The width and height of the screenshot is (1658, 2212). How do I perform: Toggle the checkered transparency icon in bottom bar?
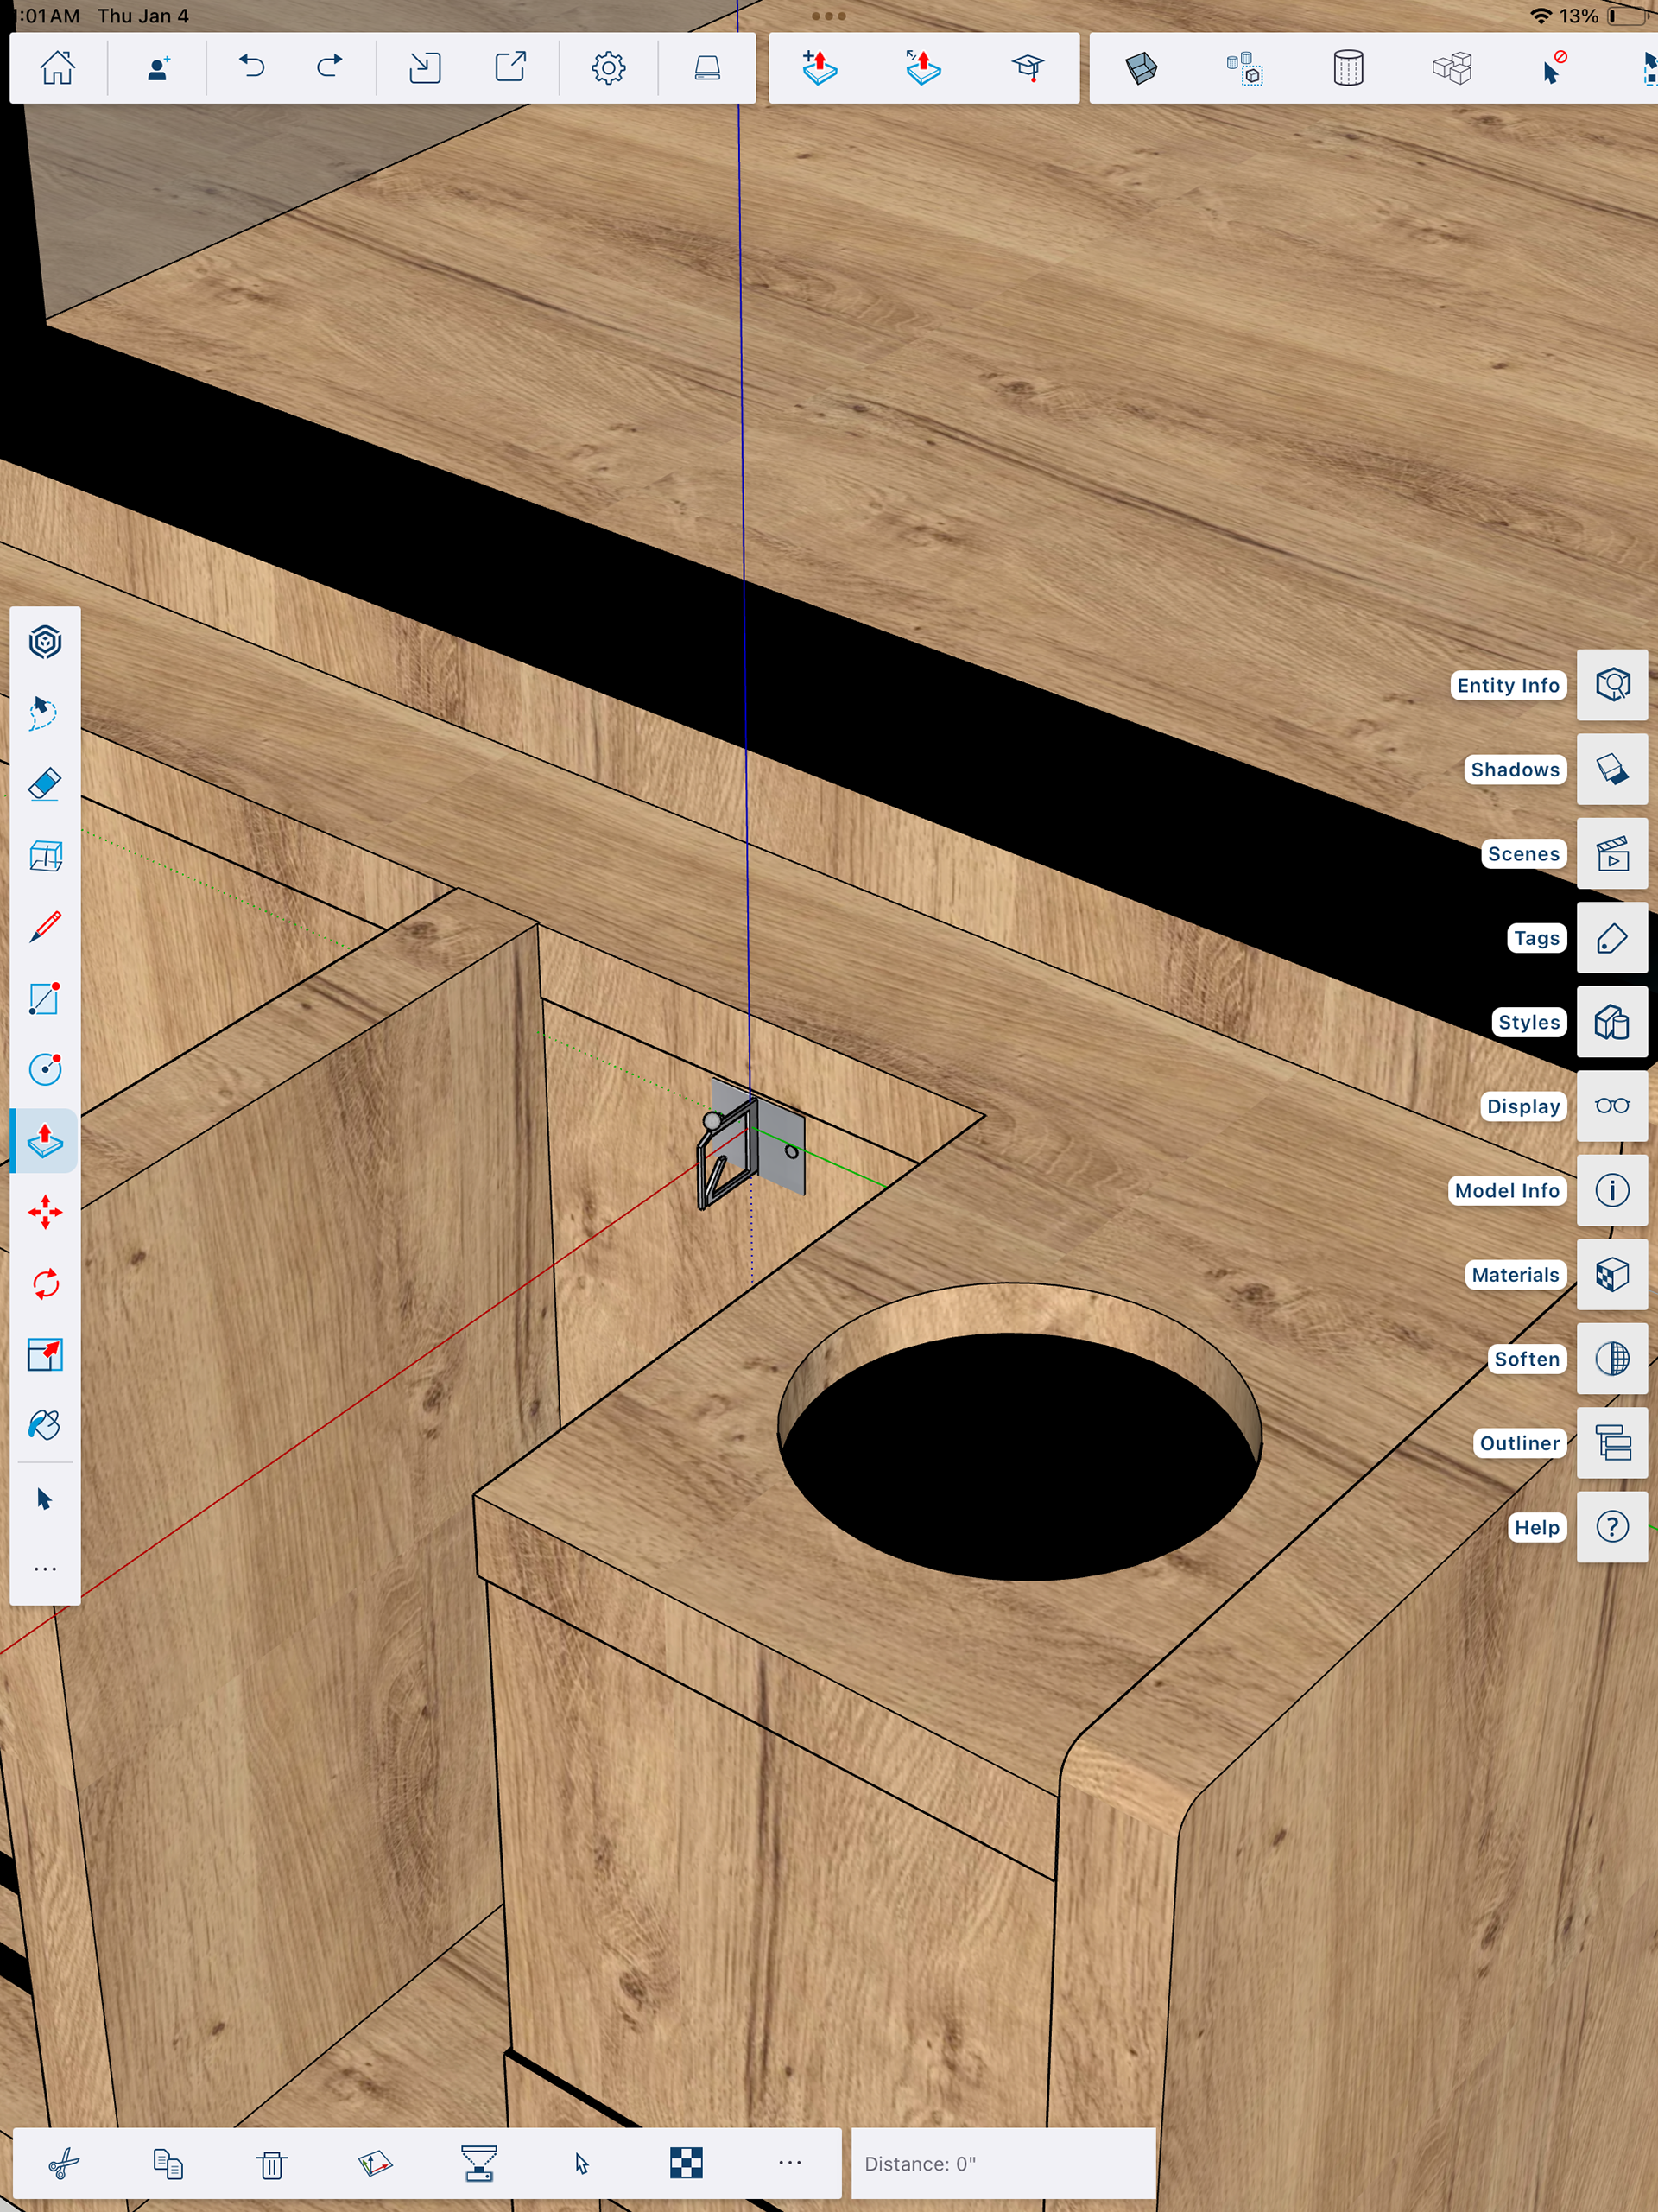686,2163
